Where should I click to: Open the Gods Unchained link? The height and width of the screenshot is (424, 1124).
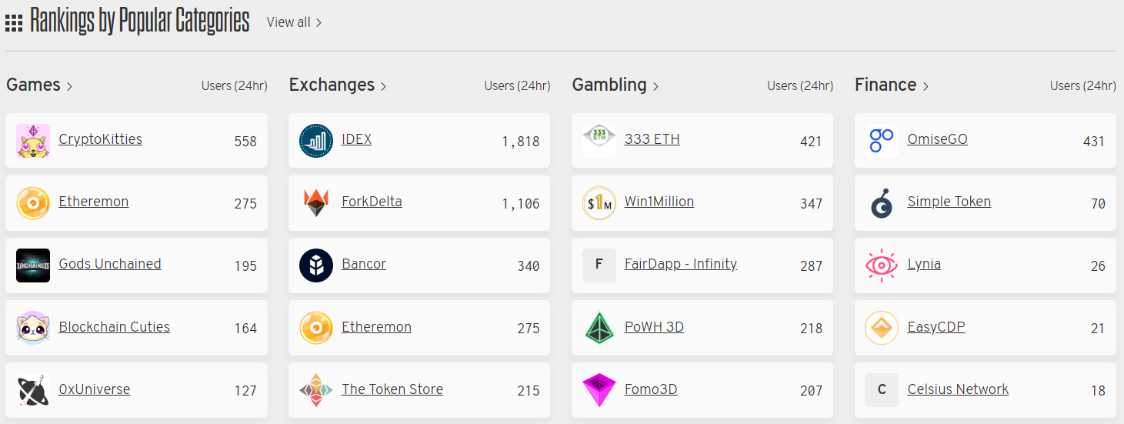pyautogui.click(x=110, y=264)
